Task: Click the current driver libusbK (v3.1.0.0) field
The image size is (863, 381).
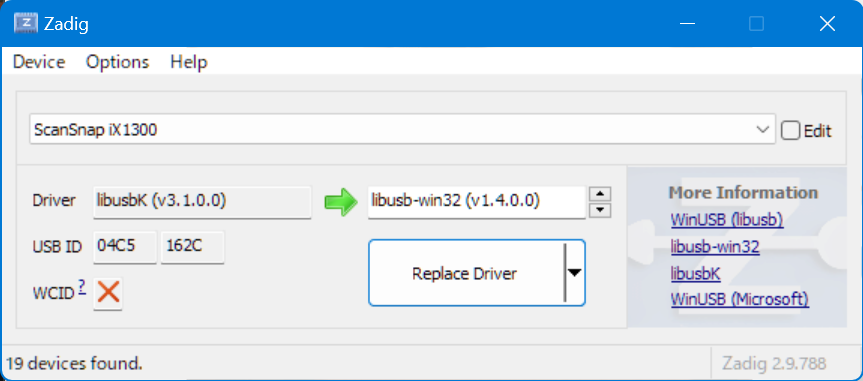Action: 202,202
